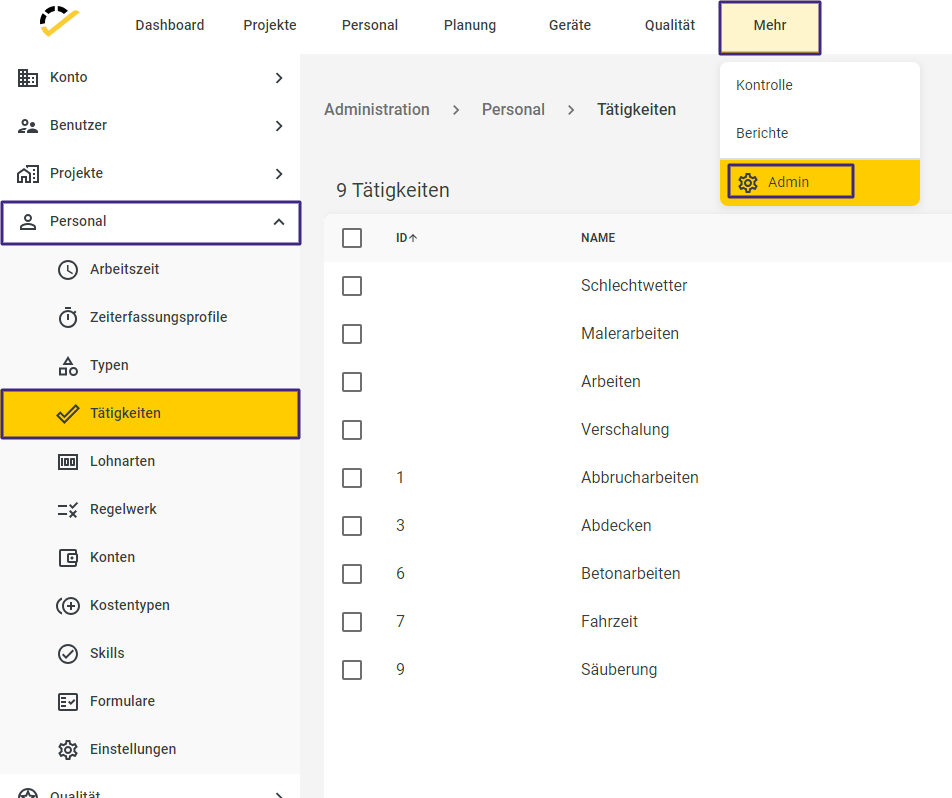The height and width of the screenshot is (798, 952).
Task: Click the Arbeitszeit clock icon
Action: [x=67, y=270]
